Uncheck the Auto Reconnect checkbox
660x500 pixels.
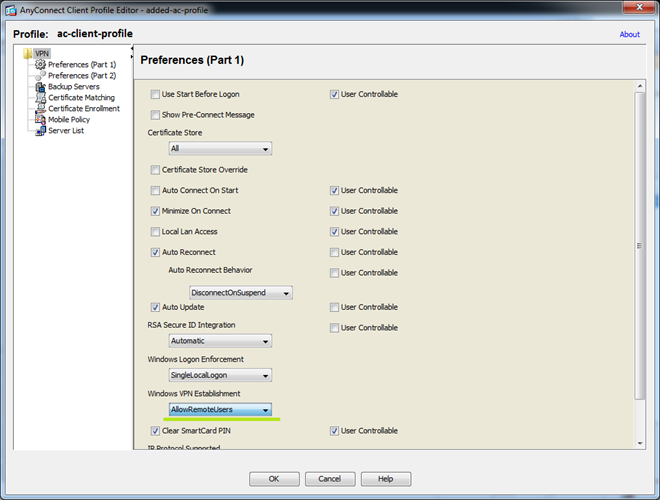click(155, 252)
